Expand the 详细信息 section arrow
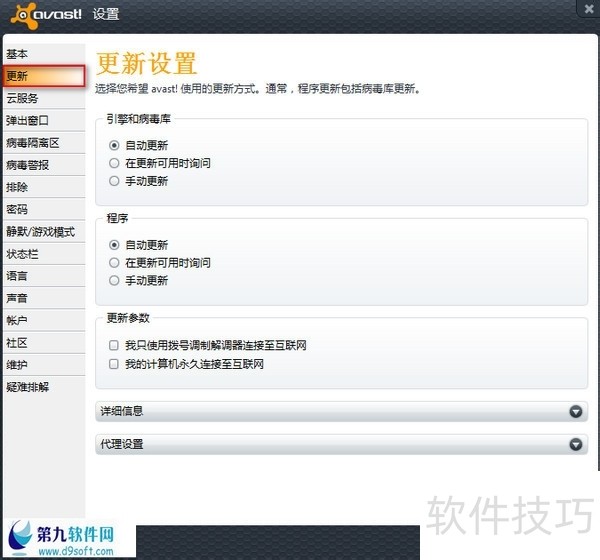The image size is (600, 560). (x=575, y=412)
